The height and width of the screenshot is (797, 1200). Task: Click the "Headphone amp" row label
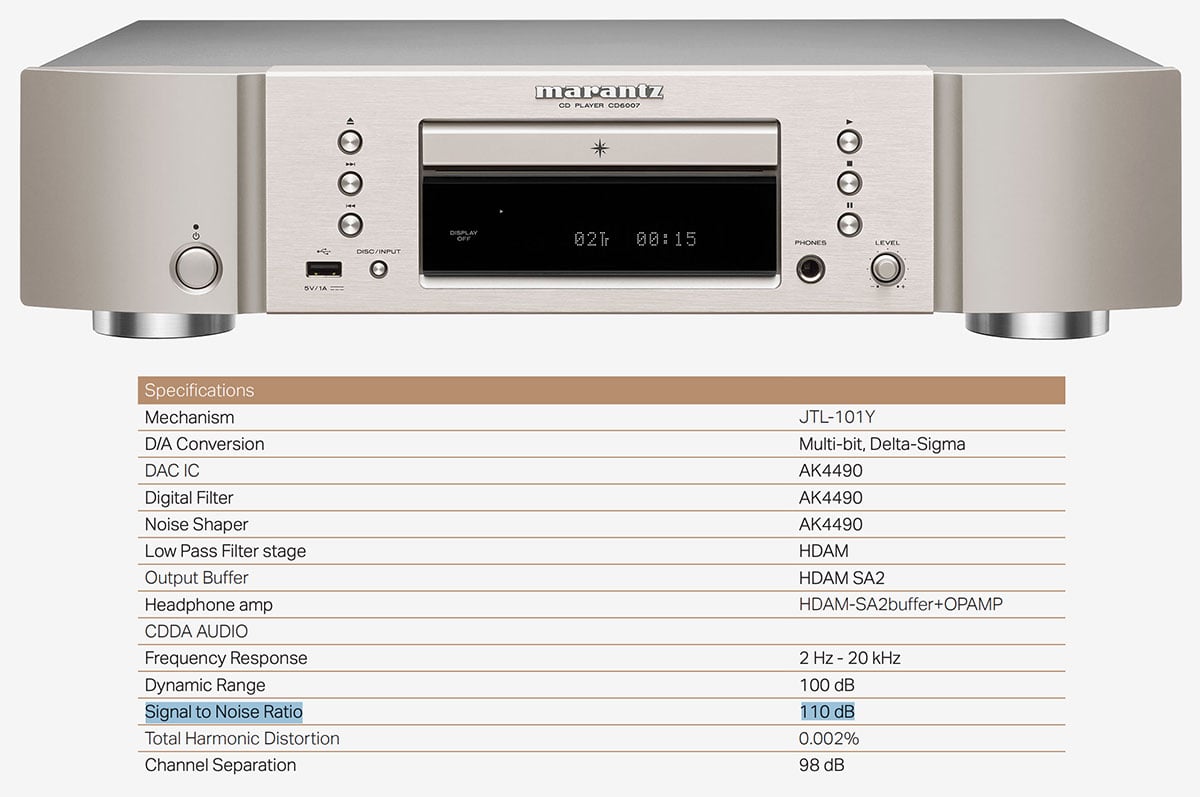tap(209, 605)
